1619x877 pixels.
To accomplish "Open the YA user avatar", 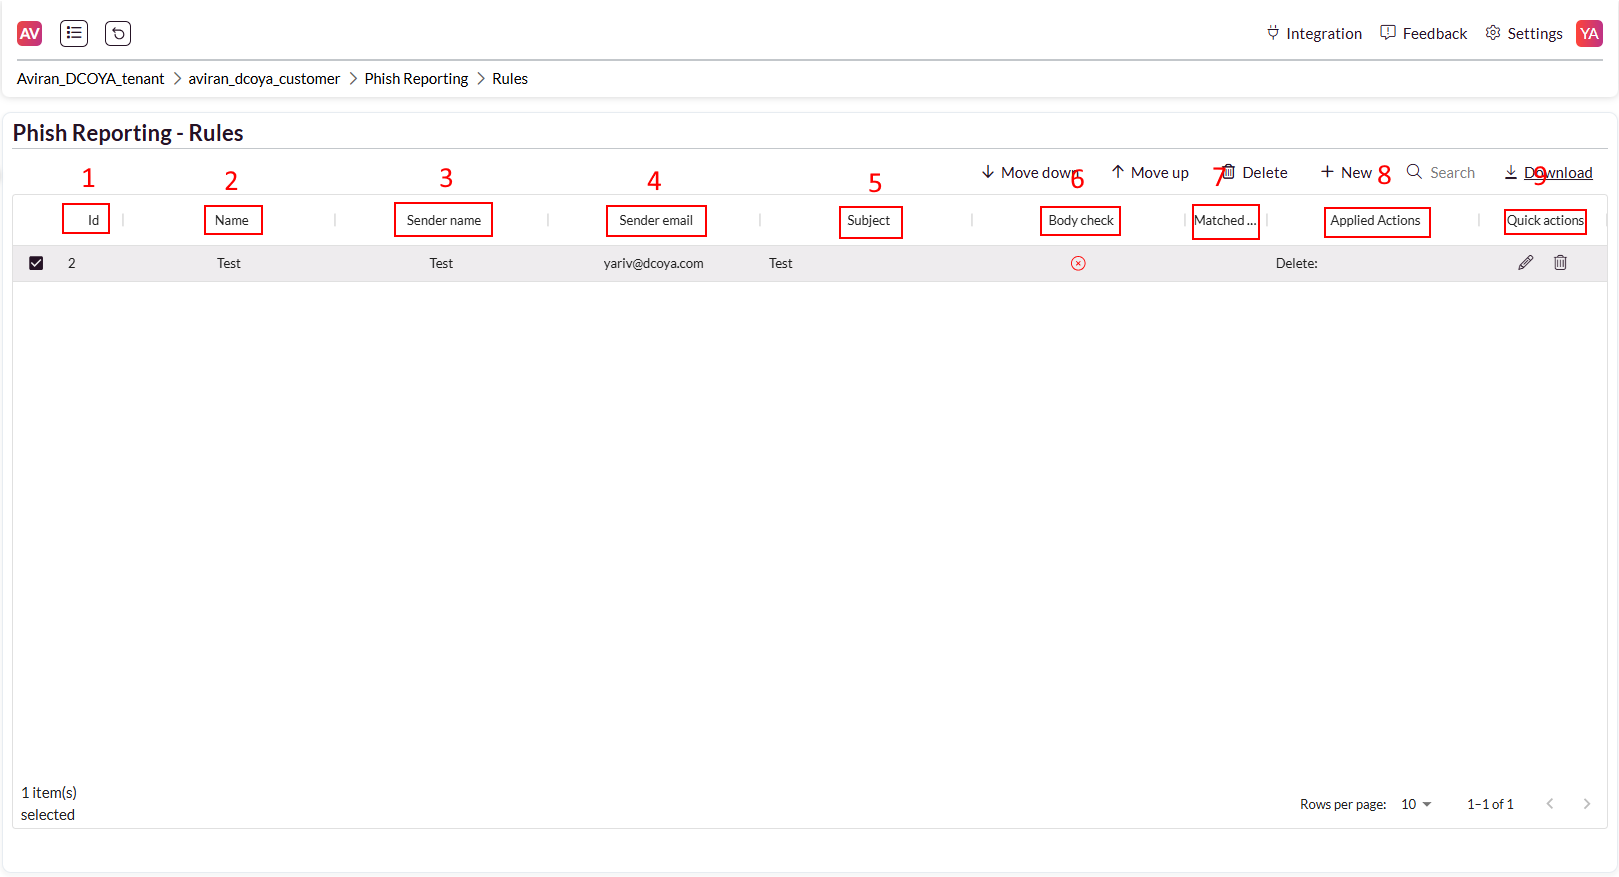I will (1589, 33).
